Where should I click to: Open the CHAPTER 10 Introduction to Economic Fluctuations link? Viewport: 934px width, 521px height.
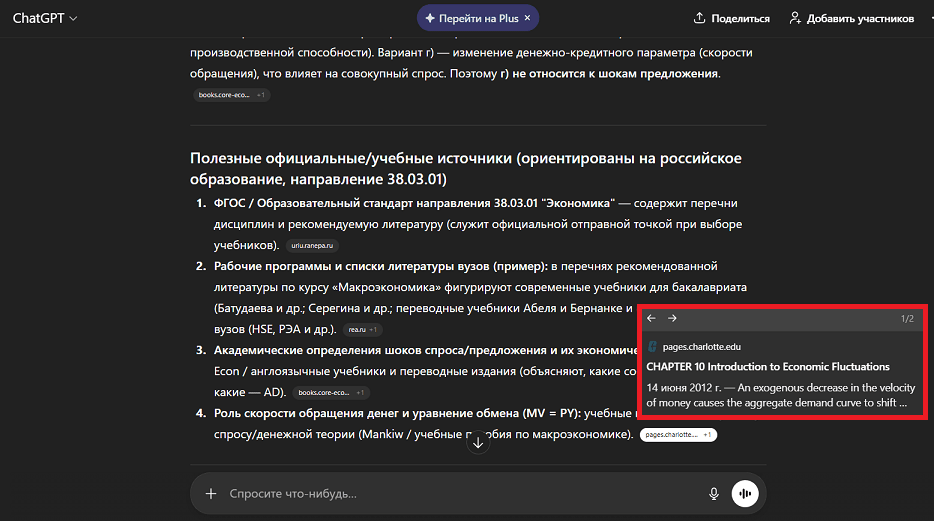768,367
